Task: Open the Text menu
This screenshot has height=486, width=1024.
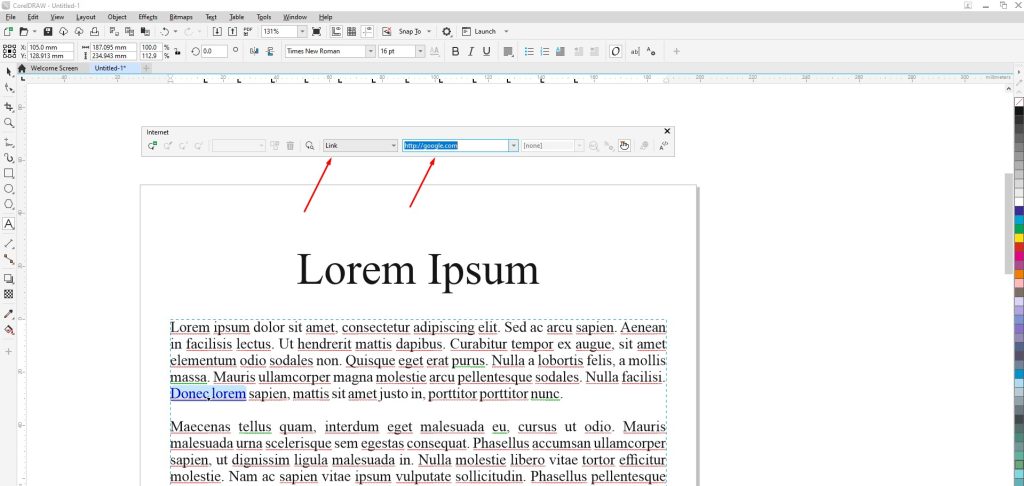Action: pos(210,17)
